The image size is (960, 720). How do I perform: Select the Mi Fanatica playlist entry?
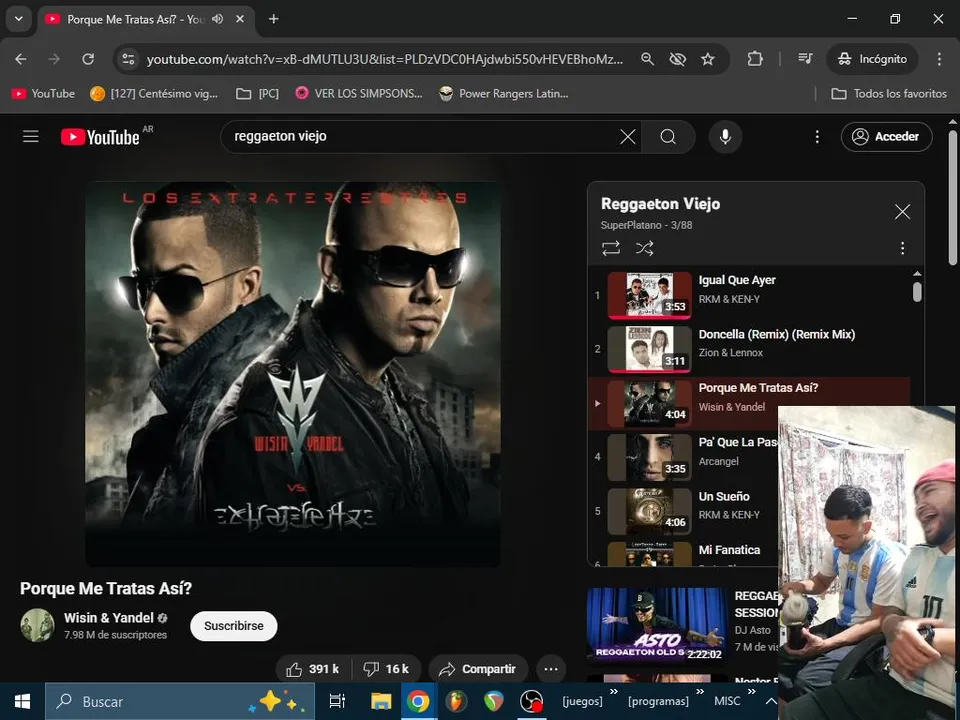coord(683,553)
